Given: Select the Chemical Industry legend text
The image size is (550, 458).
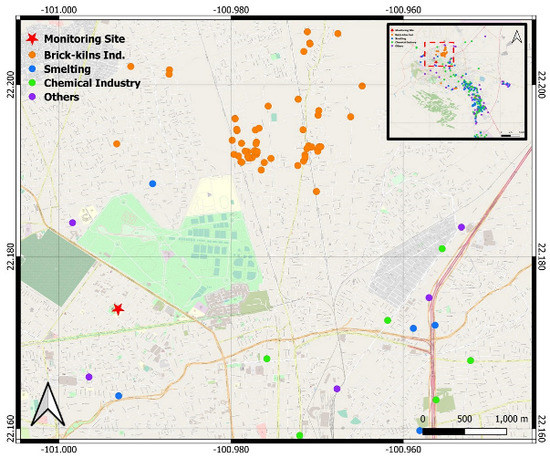Looking at the screenshot, I should [x=92, y=83].
